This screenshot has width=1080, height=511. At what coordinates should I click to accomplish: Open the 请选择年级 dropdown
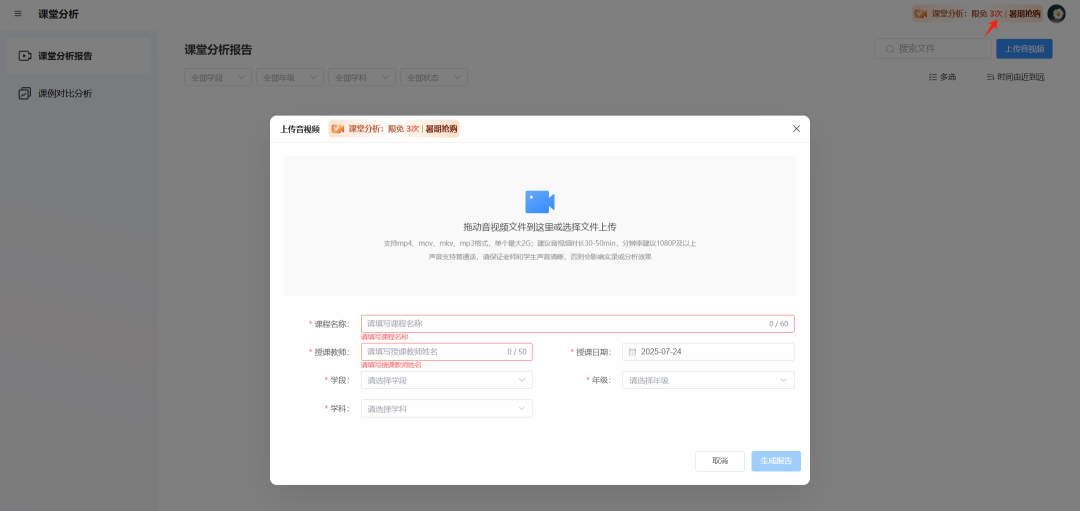(708, 380)
